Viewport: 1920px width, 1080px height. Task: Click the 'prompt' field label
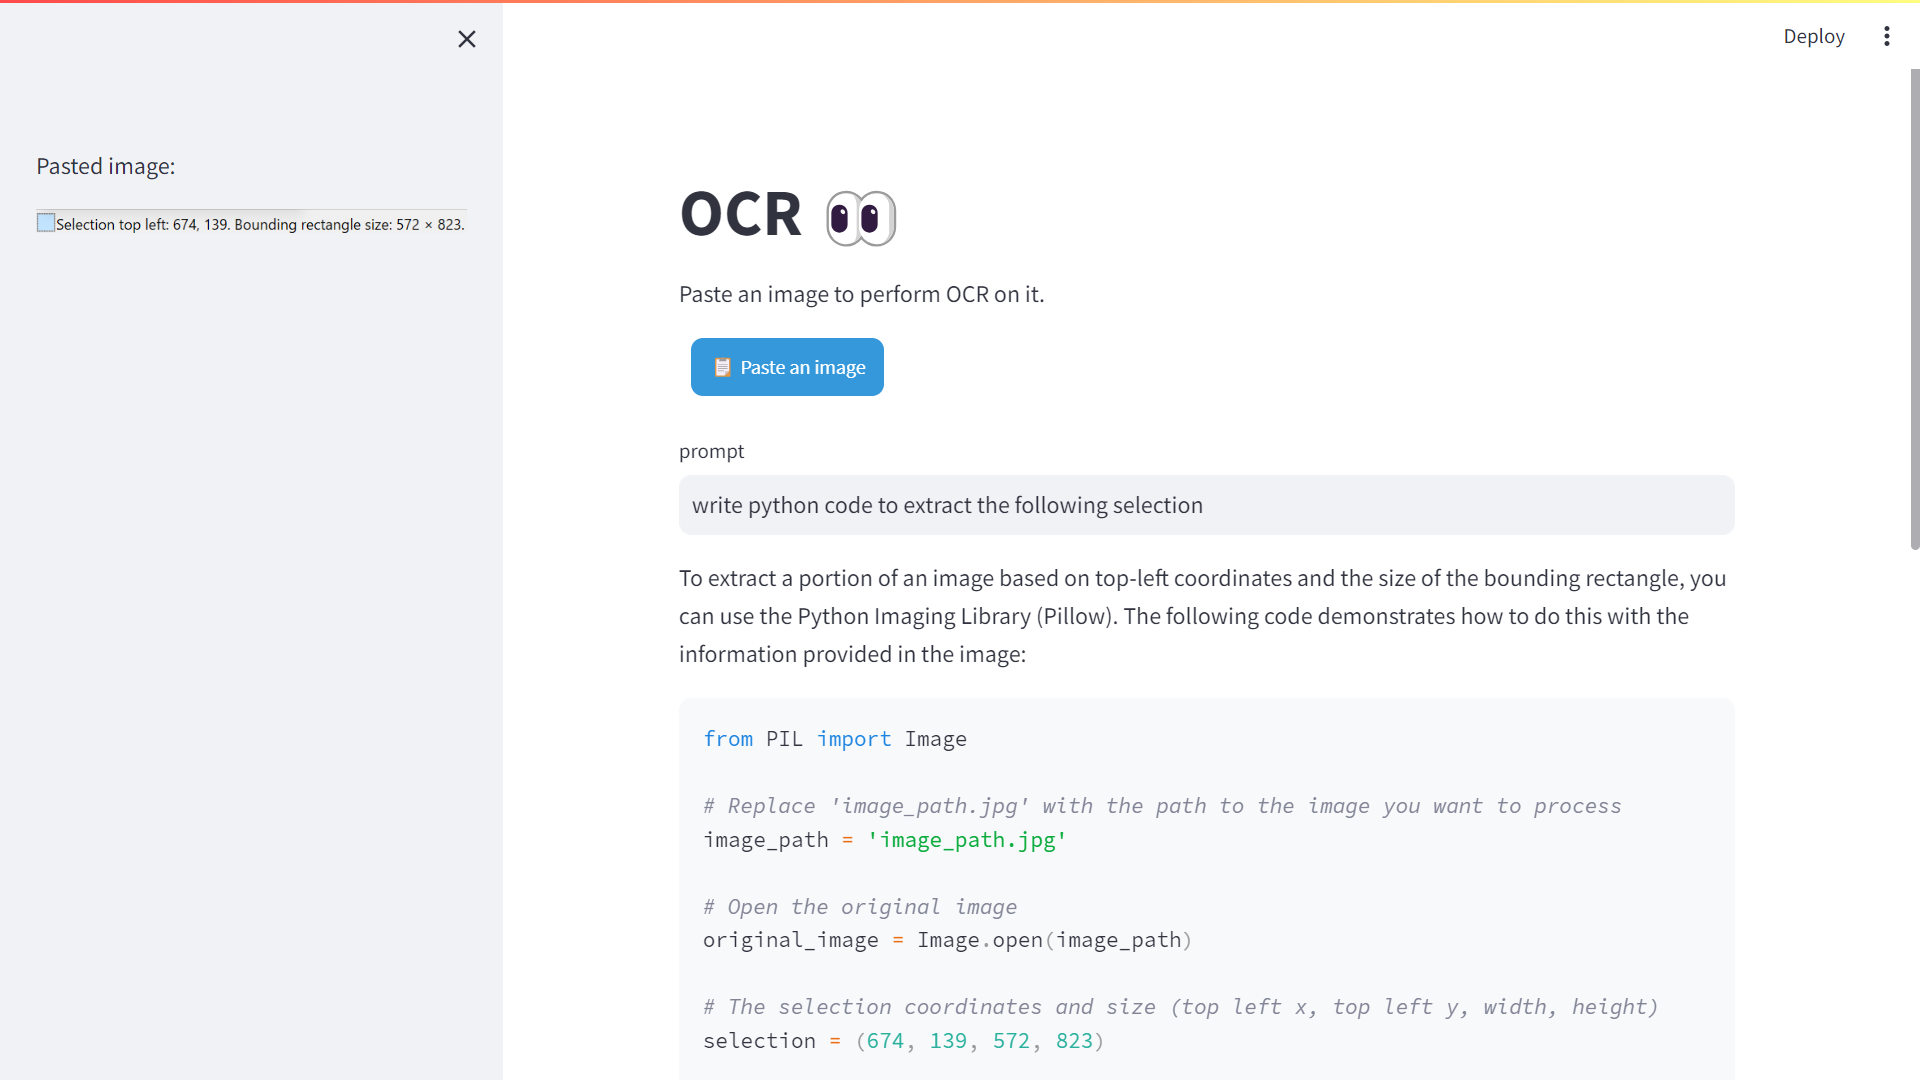[711, 451]
